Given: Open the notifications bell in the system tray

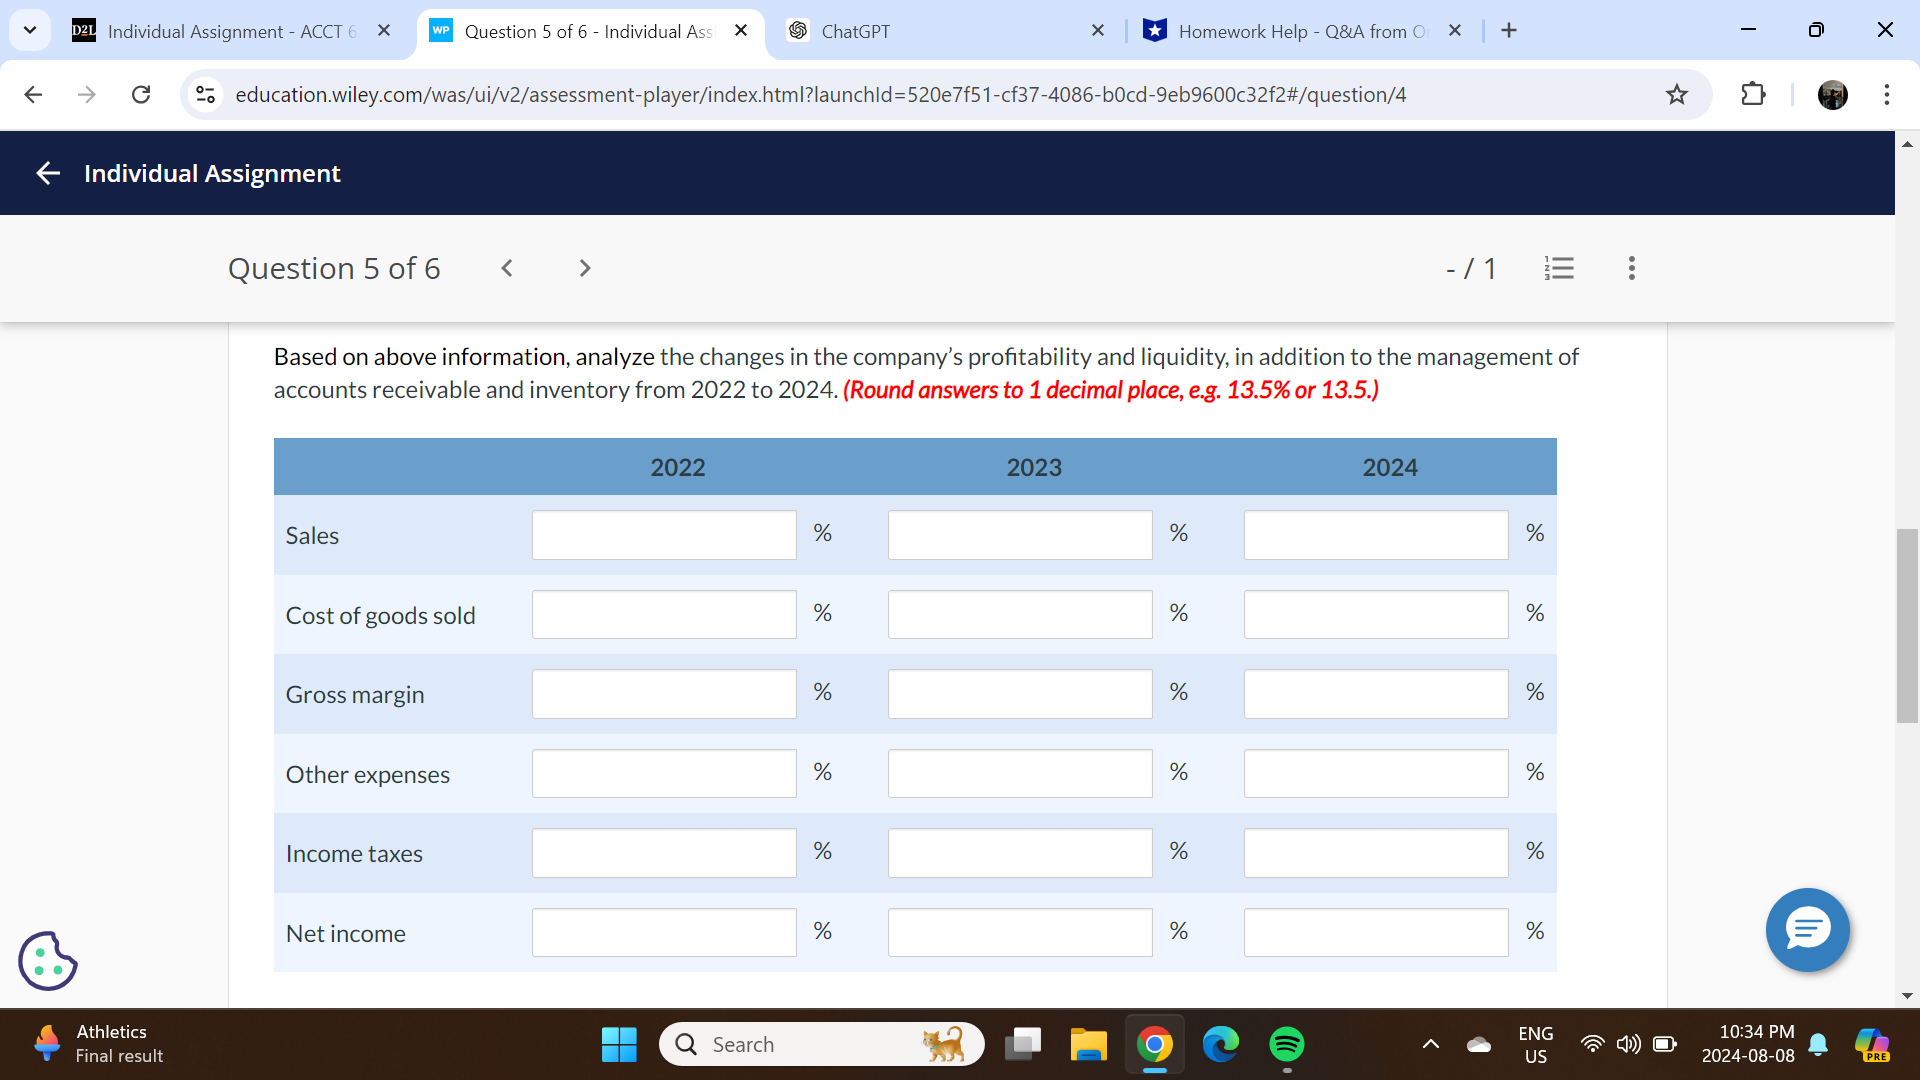Looking at the screenshot, I should click(1815, 1044).
